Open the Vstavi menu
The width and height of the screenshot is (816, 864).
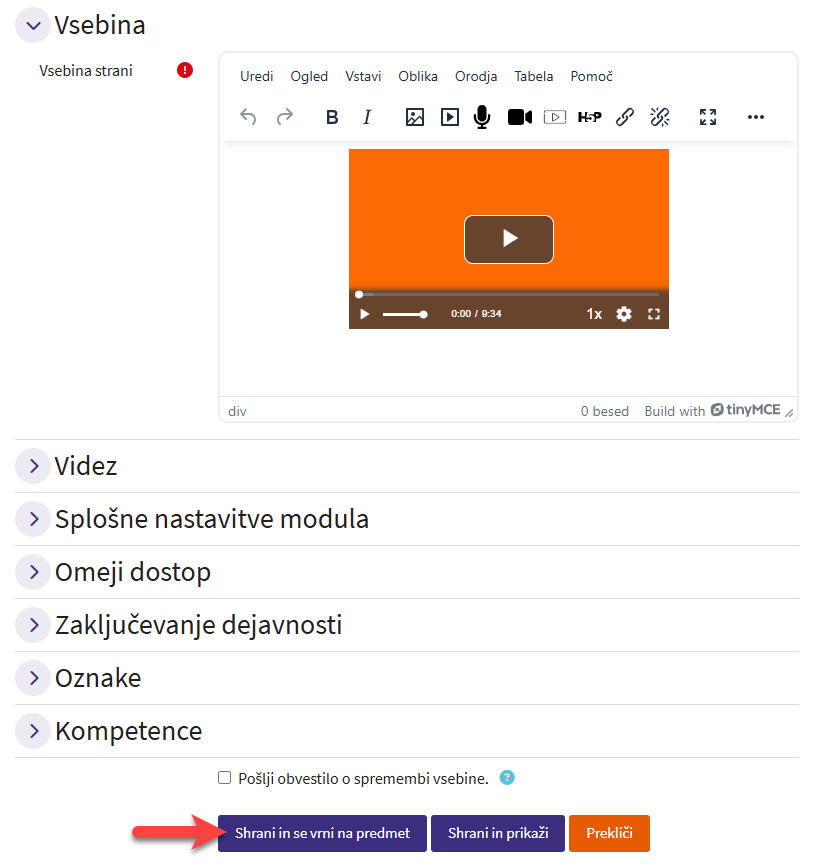coord(363,76)
